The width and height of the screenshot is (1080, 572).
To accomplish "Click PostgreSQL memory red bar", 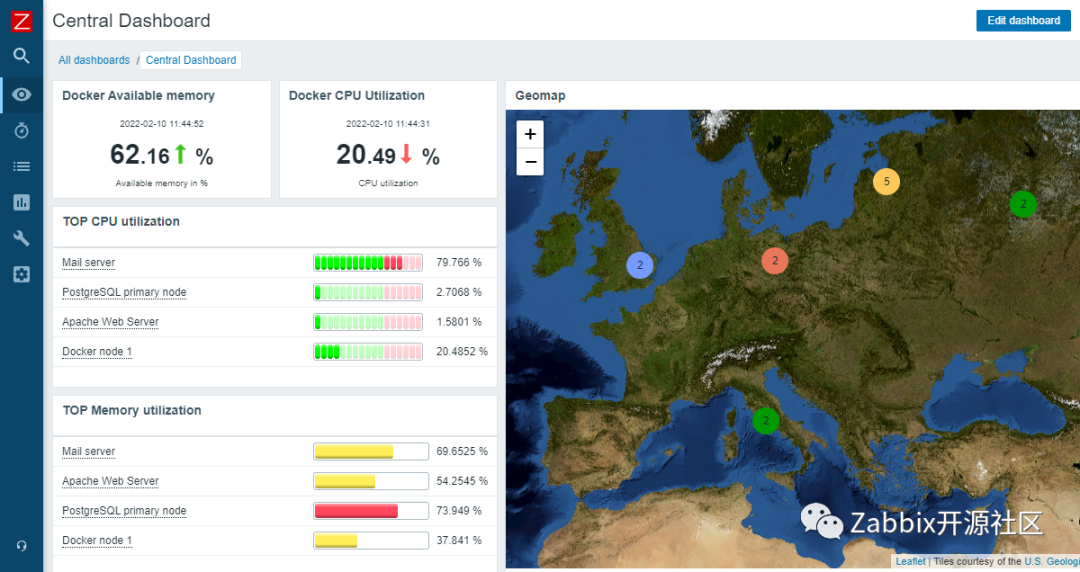I will (x=371, y=511).
